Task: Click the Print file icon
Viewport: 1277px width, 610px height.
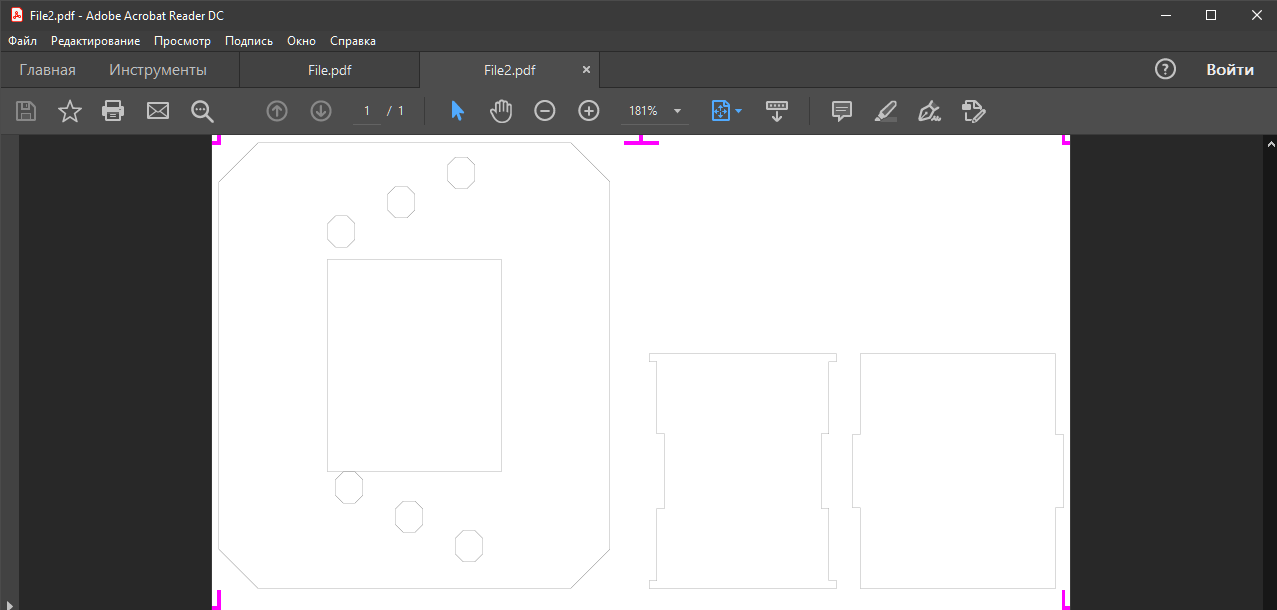Action: pyautogui.click(x=114, y=111)
